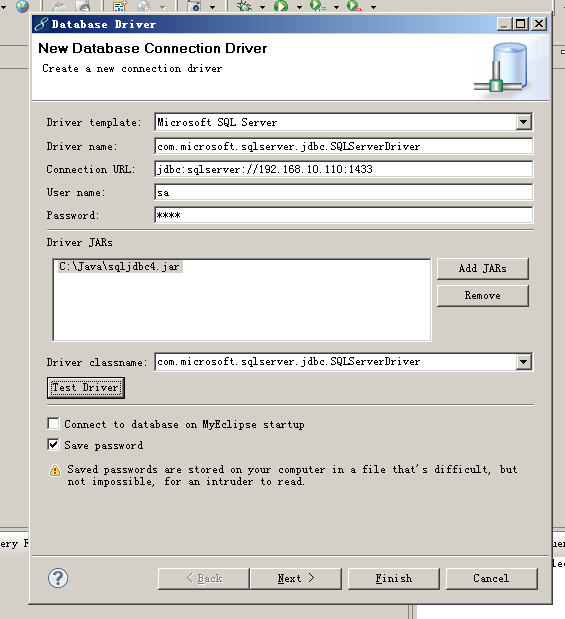
Task: Click the Microsoft SQL Server template text
Action: click(x=217, y=122)
